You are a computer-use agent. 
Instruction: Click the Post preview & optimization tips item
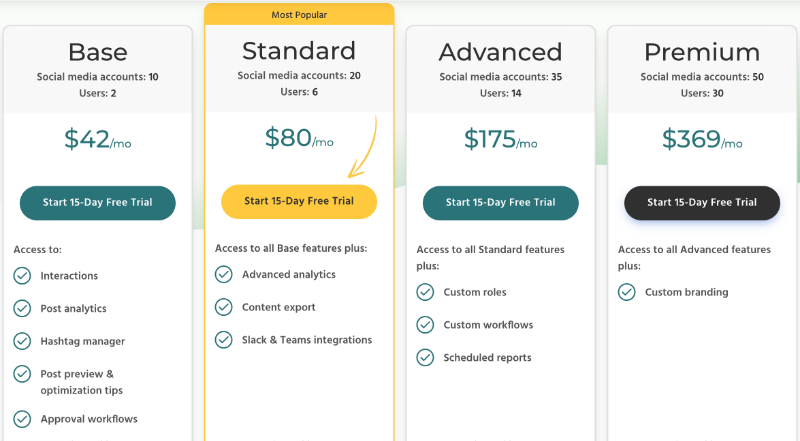(x=82, y=382)
